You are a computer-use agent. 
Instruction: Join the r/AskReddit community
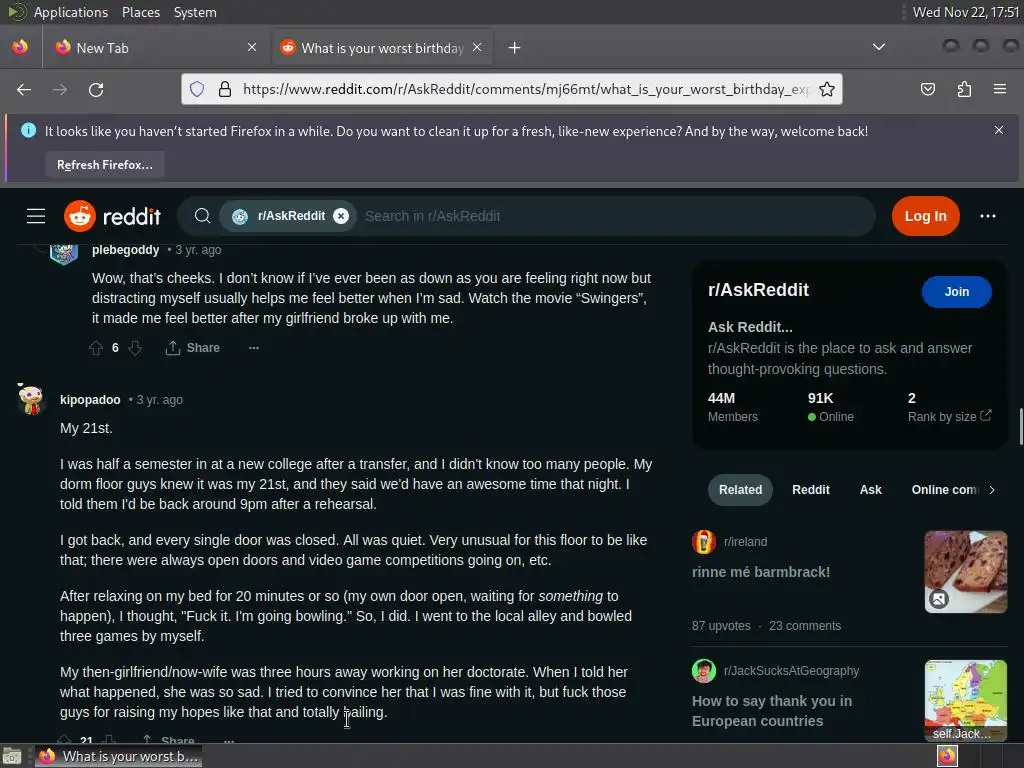[956, 292]
